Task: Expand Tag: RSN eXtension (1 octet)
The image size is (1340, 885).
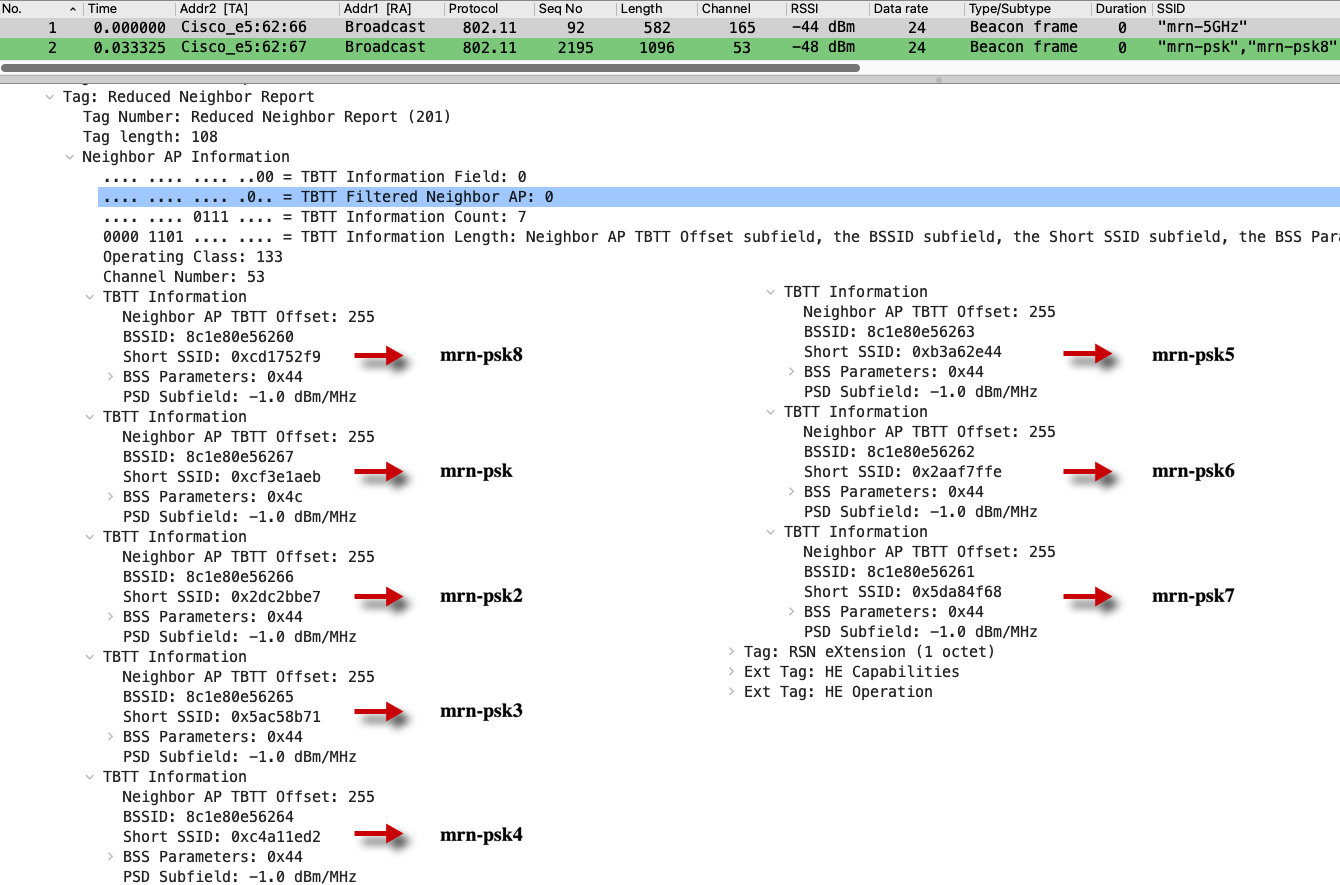Action: [731, 652]
